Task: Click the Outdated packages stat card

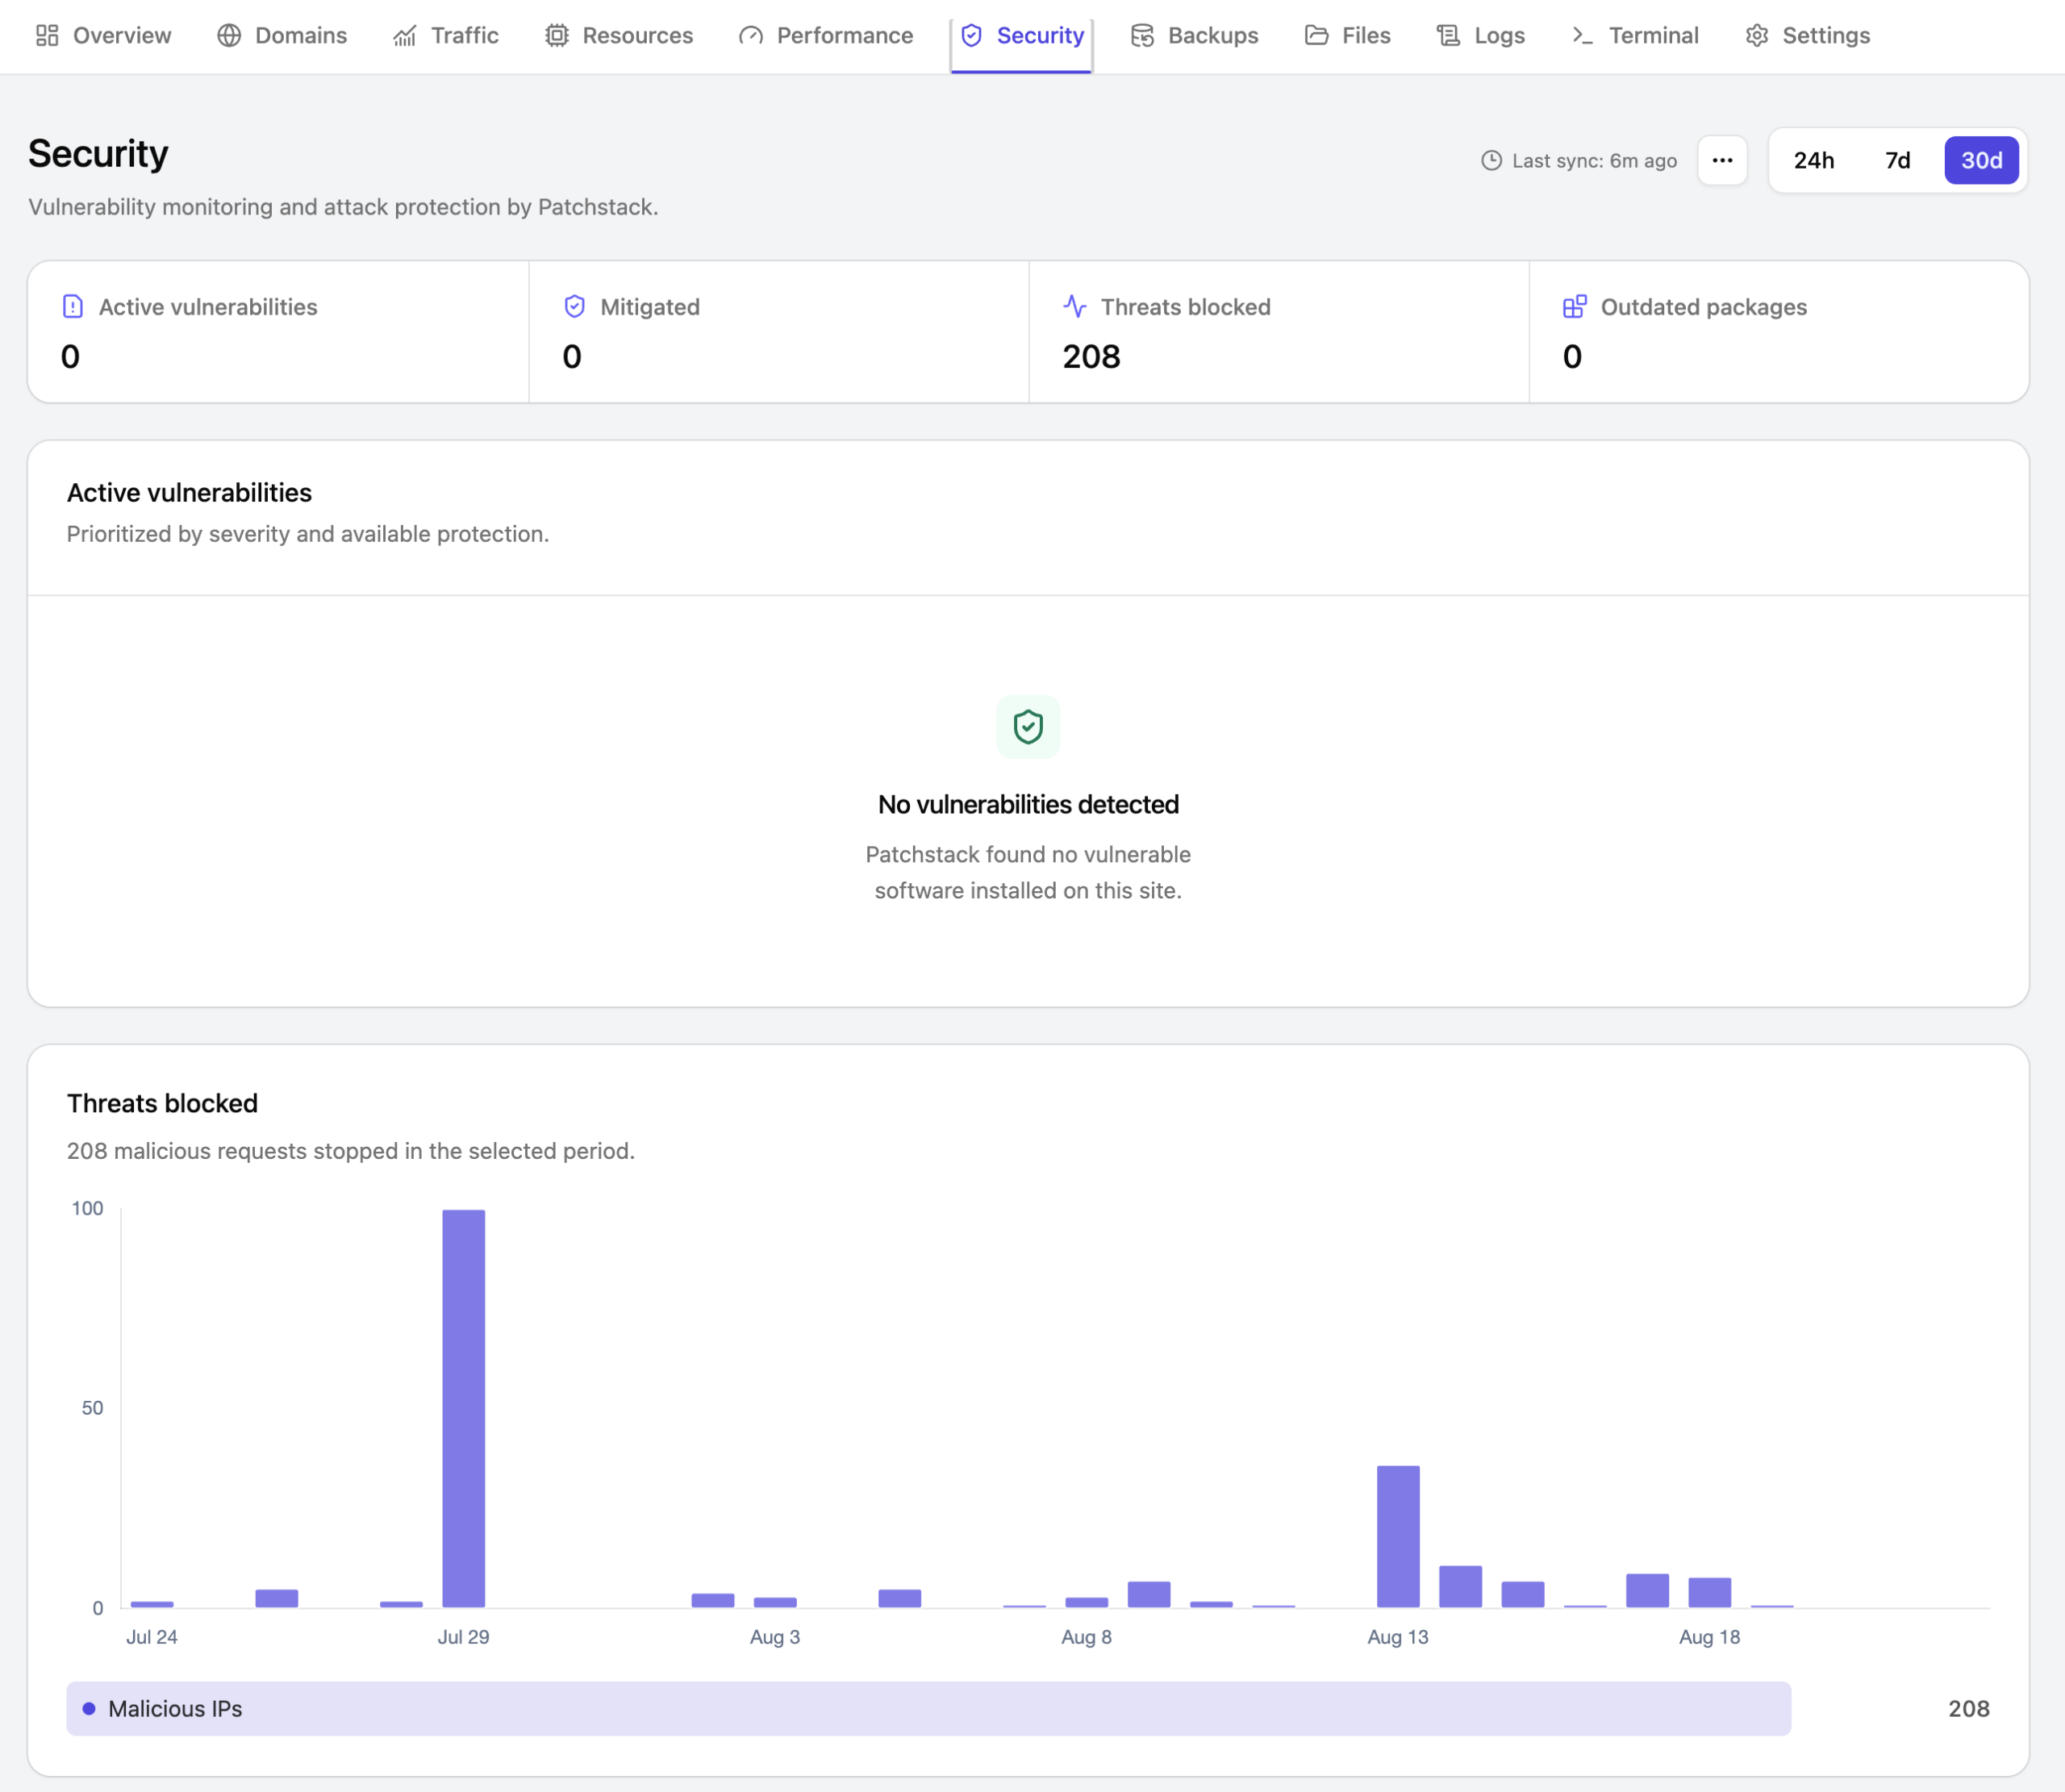Action: pos(1779,332)
